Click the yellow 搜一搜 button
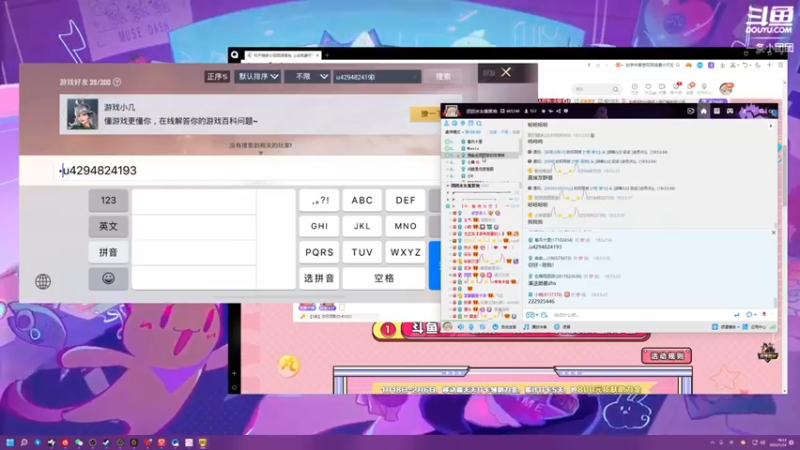 (x=426, y=114)
